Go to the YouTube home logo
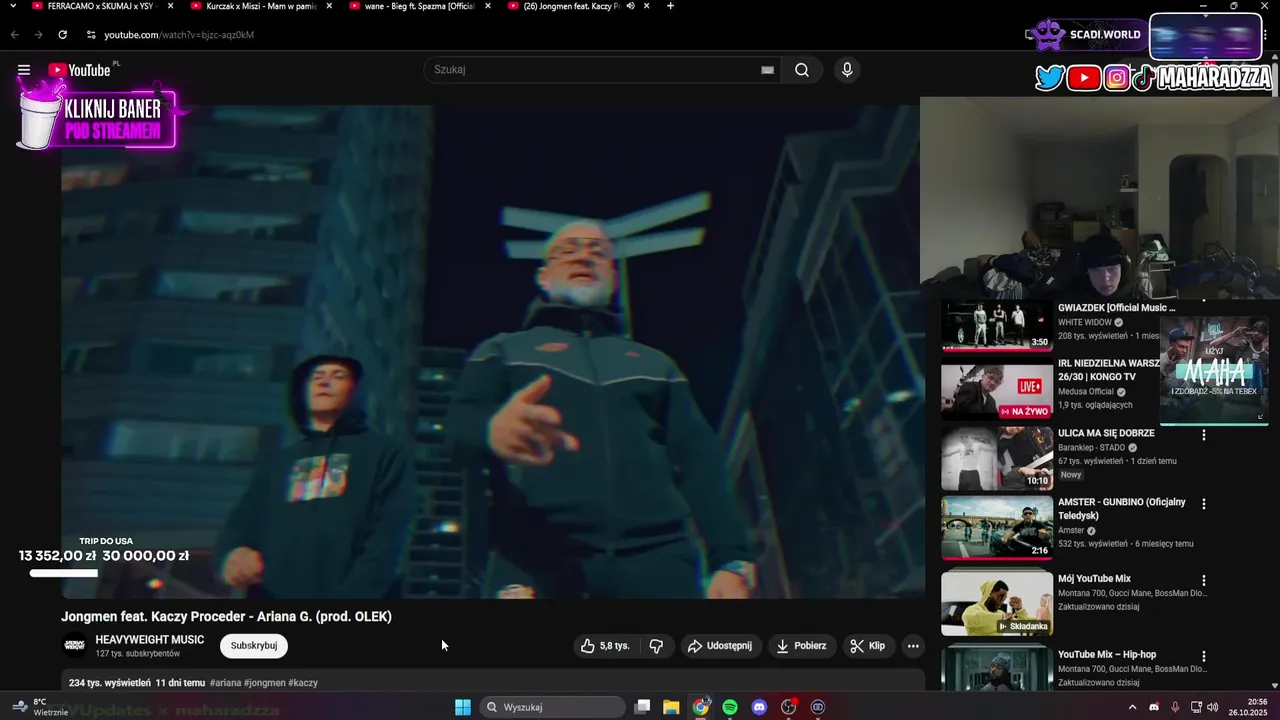The image size is (1280, 720). pyautogui.click(x=79, y=70)
